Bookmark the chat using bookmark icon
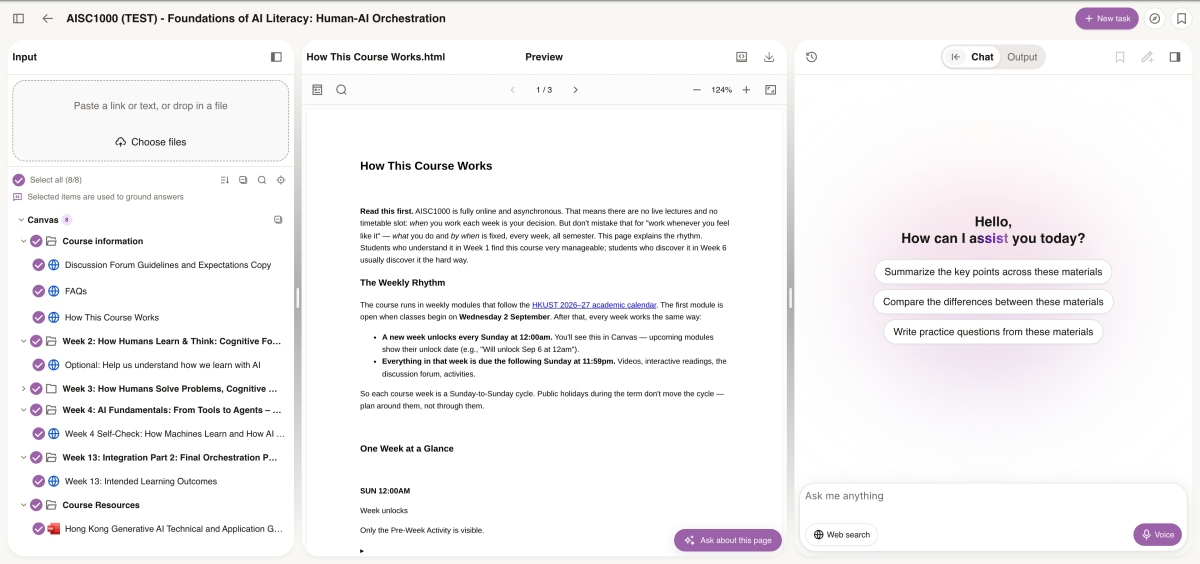 click(1120, 57)
